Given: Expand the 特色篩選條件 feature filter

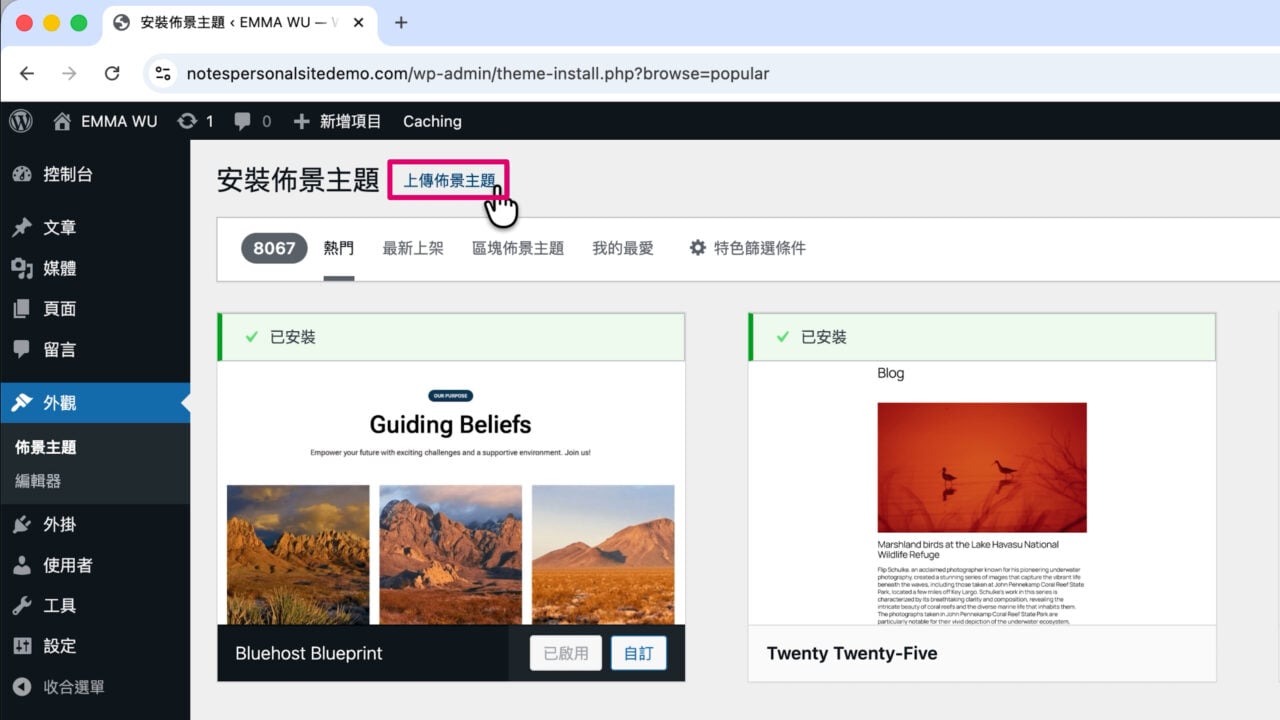Looking at the screenshot, I should click(747, 248).
